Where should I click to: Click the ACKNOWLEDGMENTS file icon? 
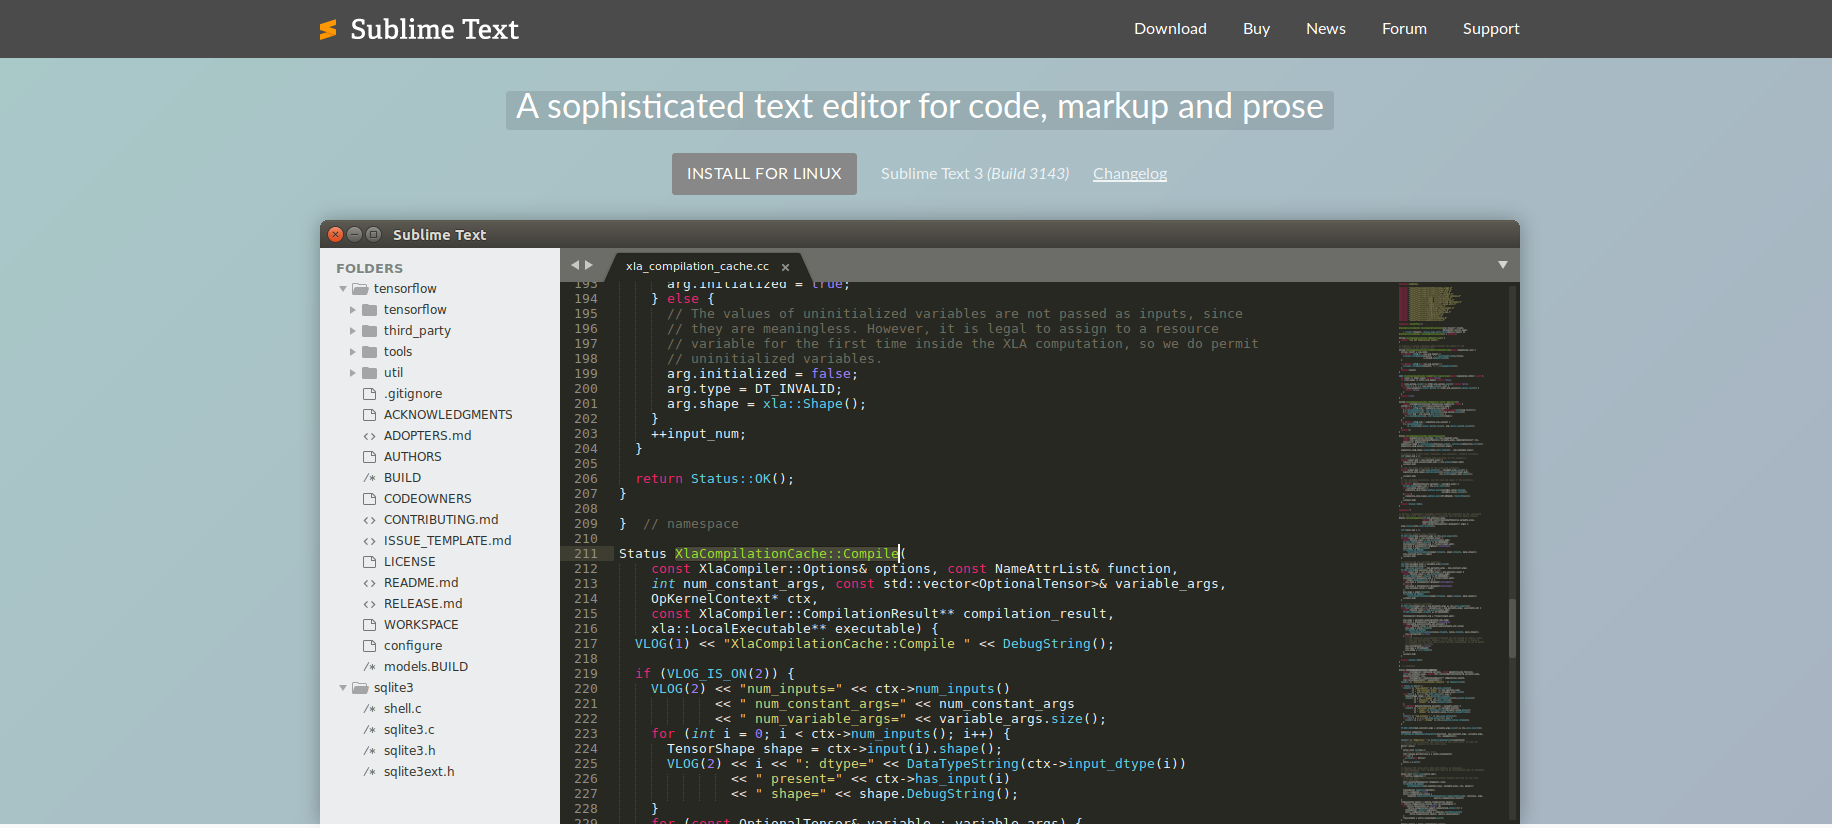pos(369,415)
